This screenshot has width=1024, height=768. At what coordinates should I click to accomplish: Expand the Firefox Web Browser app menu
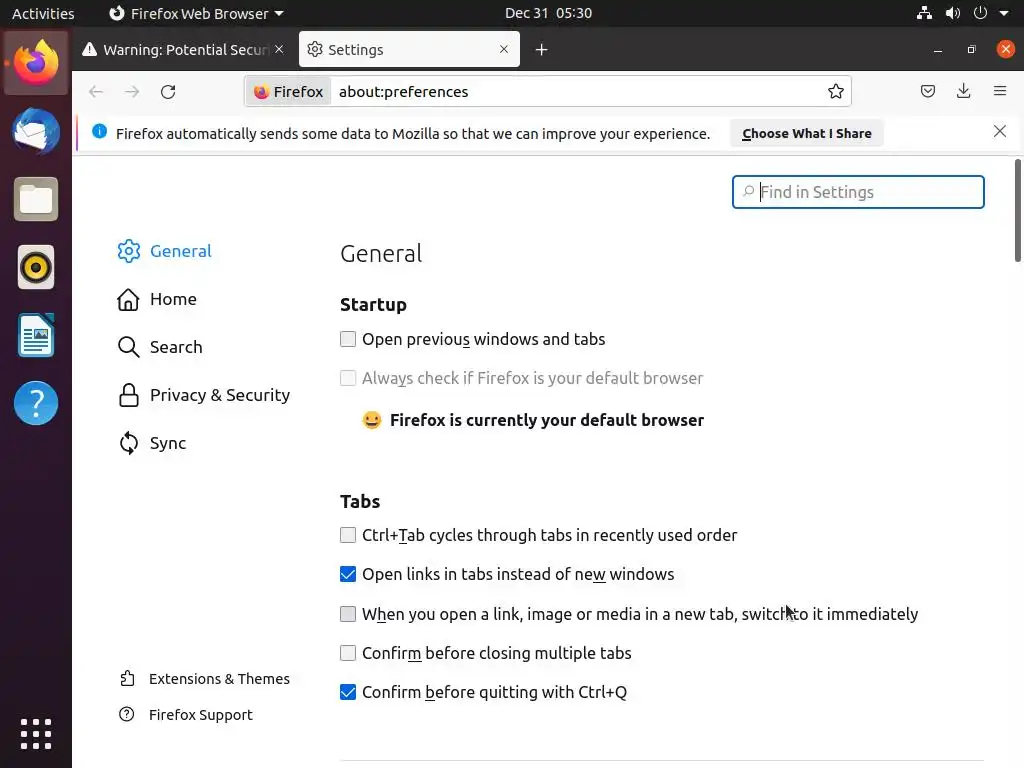(x=196, y=14)
